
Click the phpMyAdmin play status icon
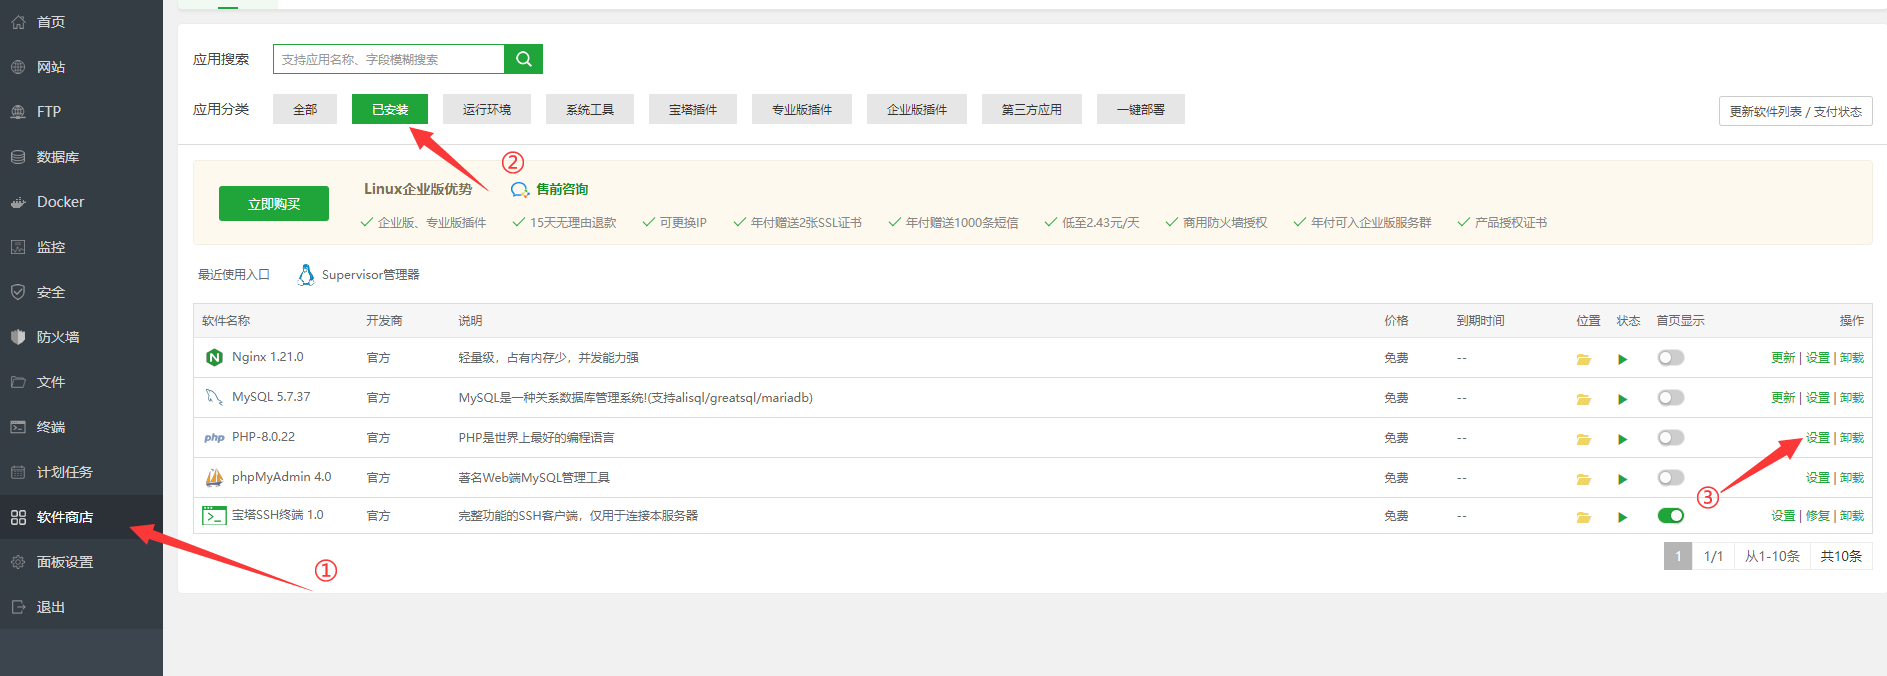coord(1622,479)
